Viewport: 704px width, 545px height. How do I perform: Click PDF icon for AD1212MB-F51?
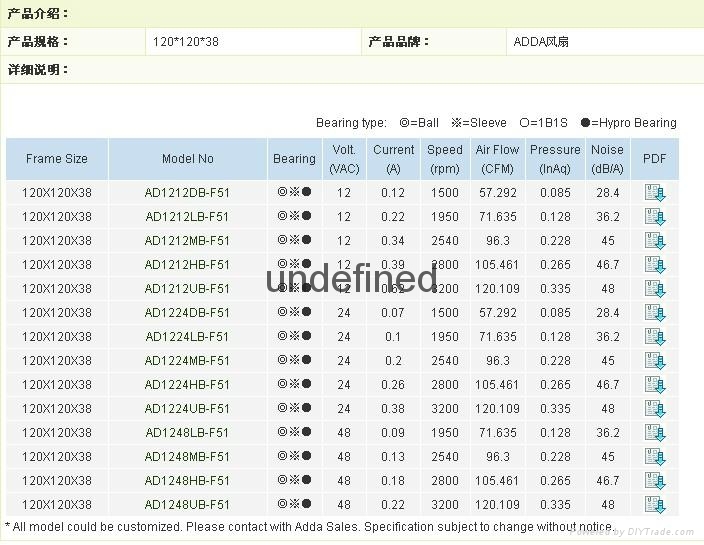coord(655,241)
